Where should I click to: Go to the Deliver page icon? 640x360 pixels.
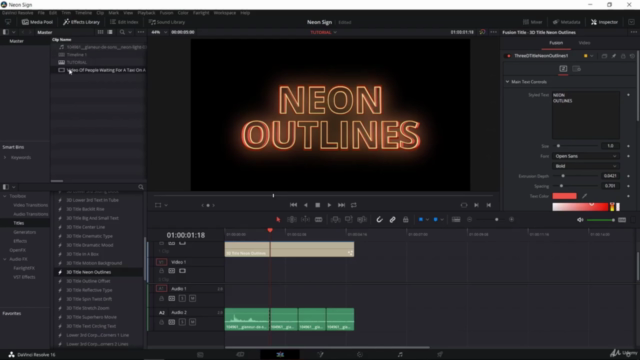tap(440, 354)
